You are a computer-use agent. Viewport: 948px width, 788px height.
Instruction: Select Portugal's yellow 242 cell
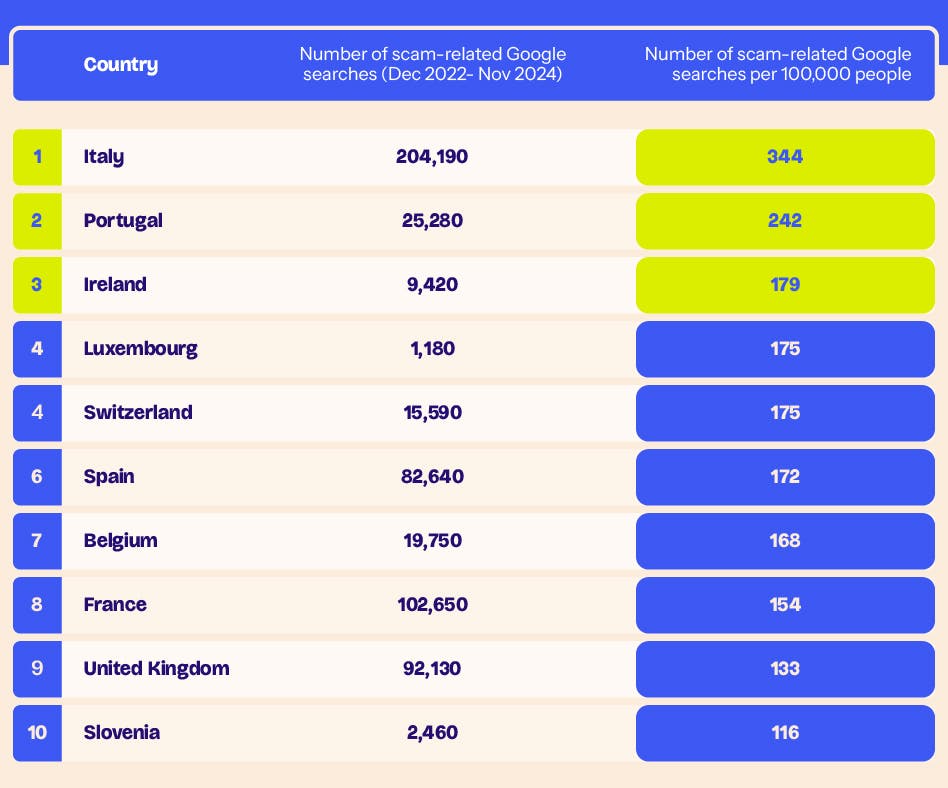(x=785, y=221)
